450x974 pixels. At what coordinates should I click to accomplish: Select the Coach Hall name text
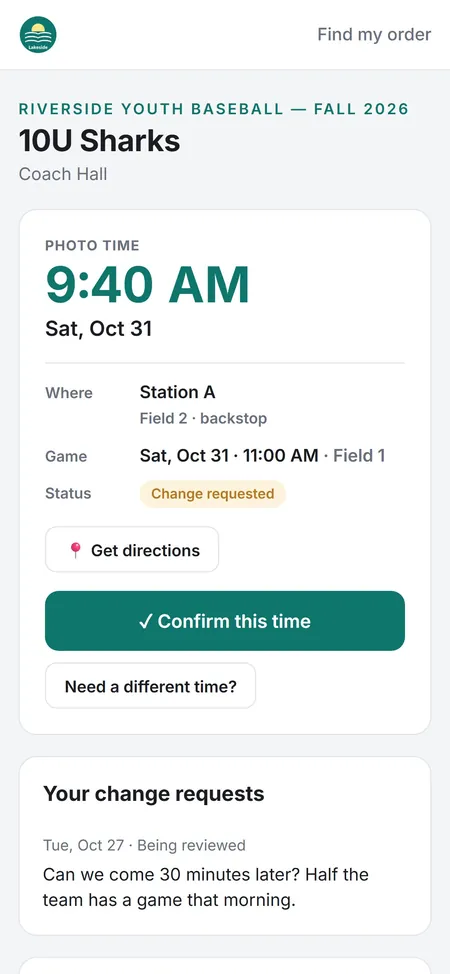pyautogui.click(x=63, y=174)
